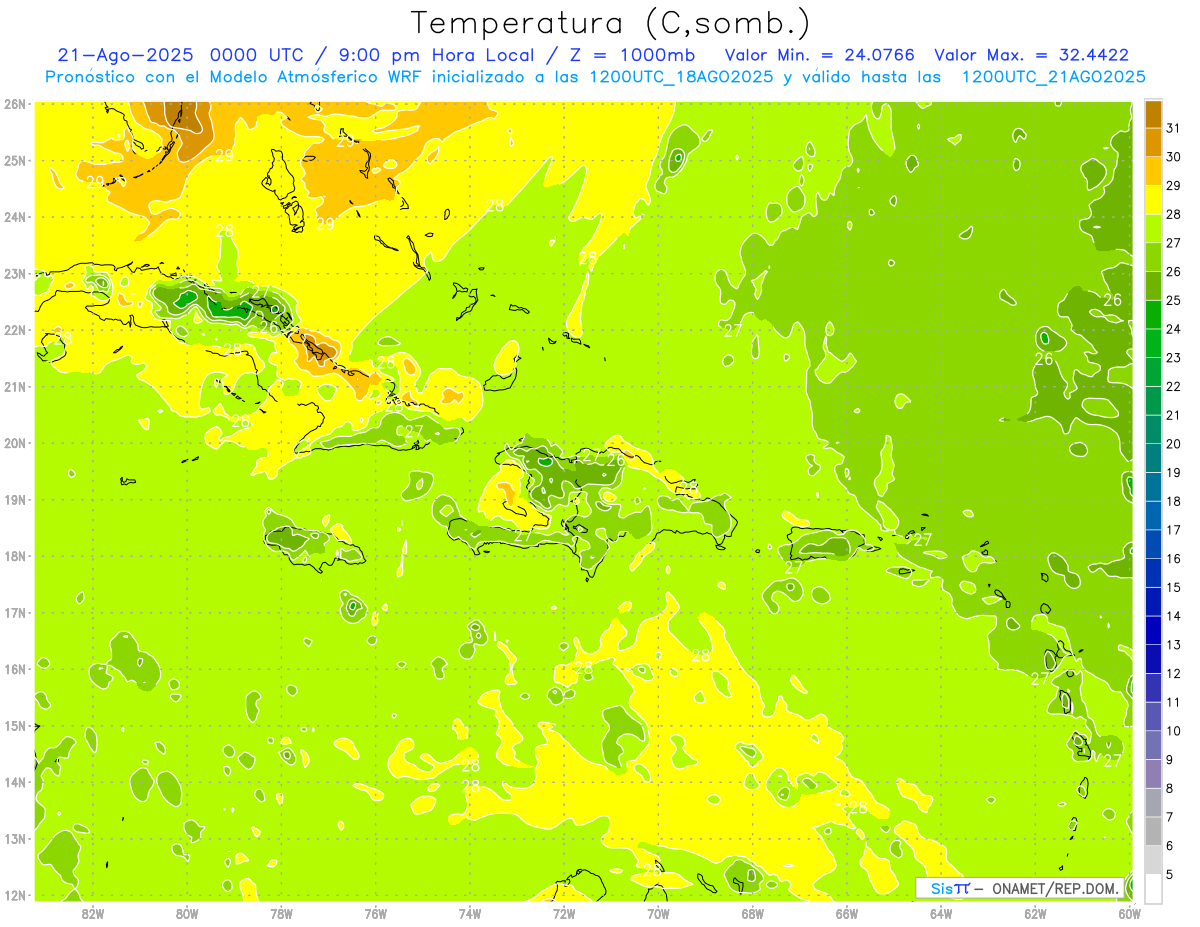Click the 76W longitude axis label

(376, 913)
